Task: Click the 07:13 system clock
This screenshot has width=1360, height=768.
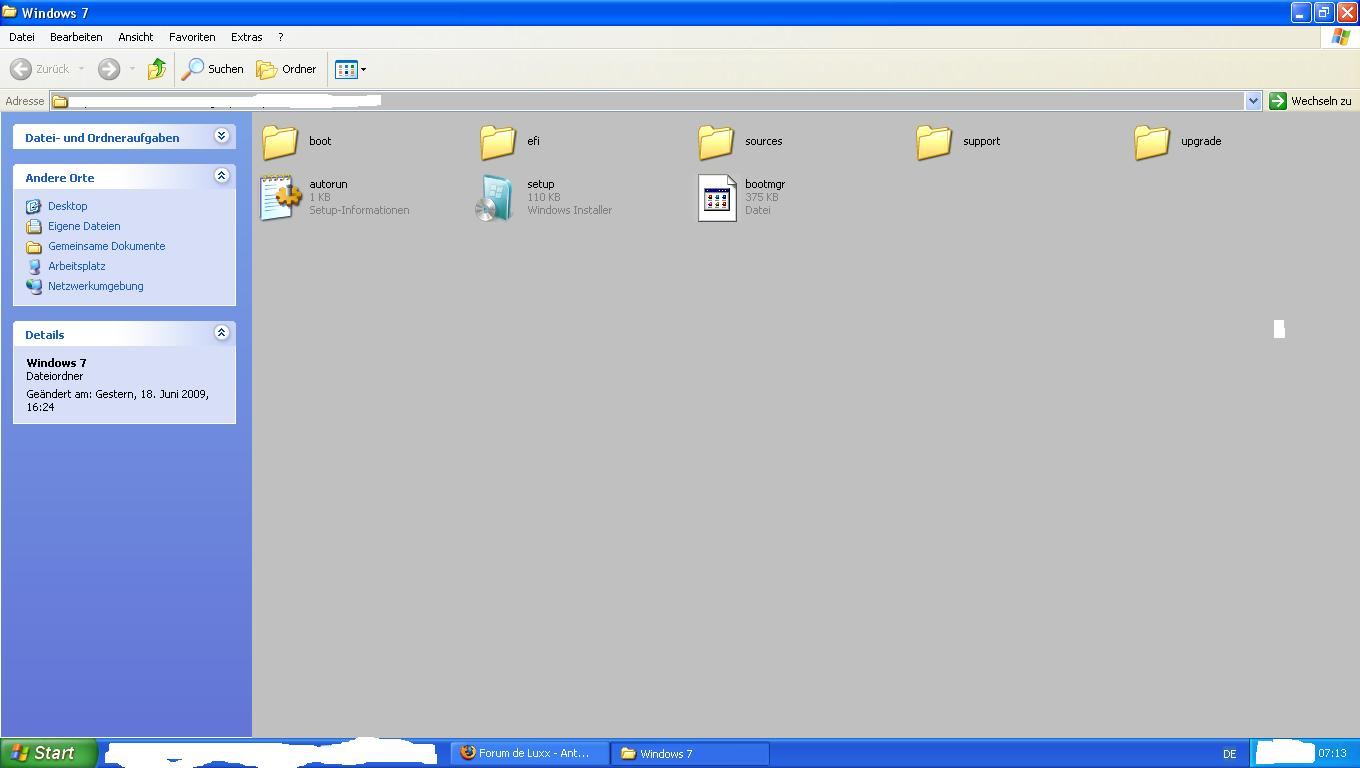Action: (x=1332, y=753)
